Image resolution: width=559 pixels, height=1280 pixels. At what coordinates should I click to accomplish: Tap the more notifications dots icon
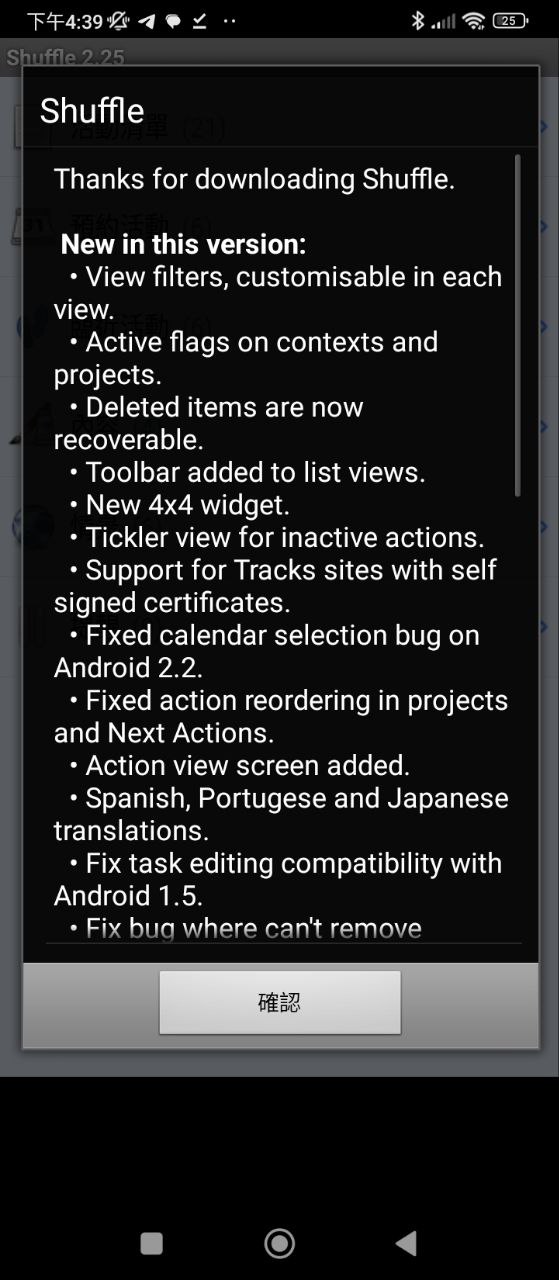[229, 21]
